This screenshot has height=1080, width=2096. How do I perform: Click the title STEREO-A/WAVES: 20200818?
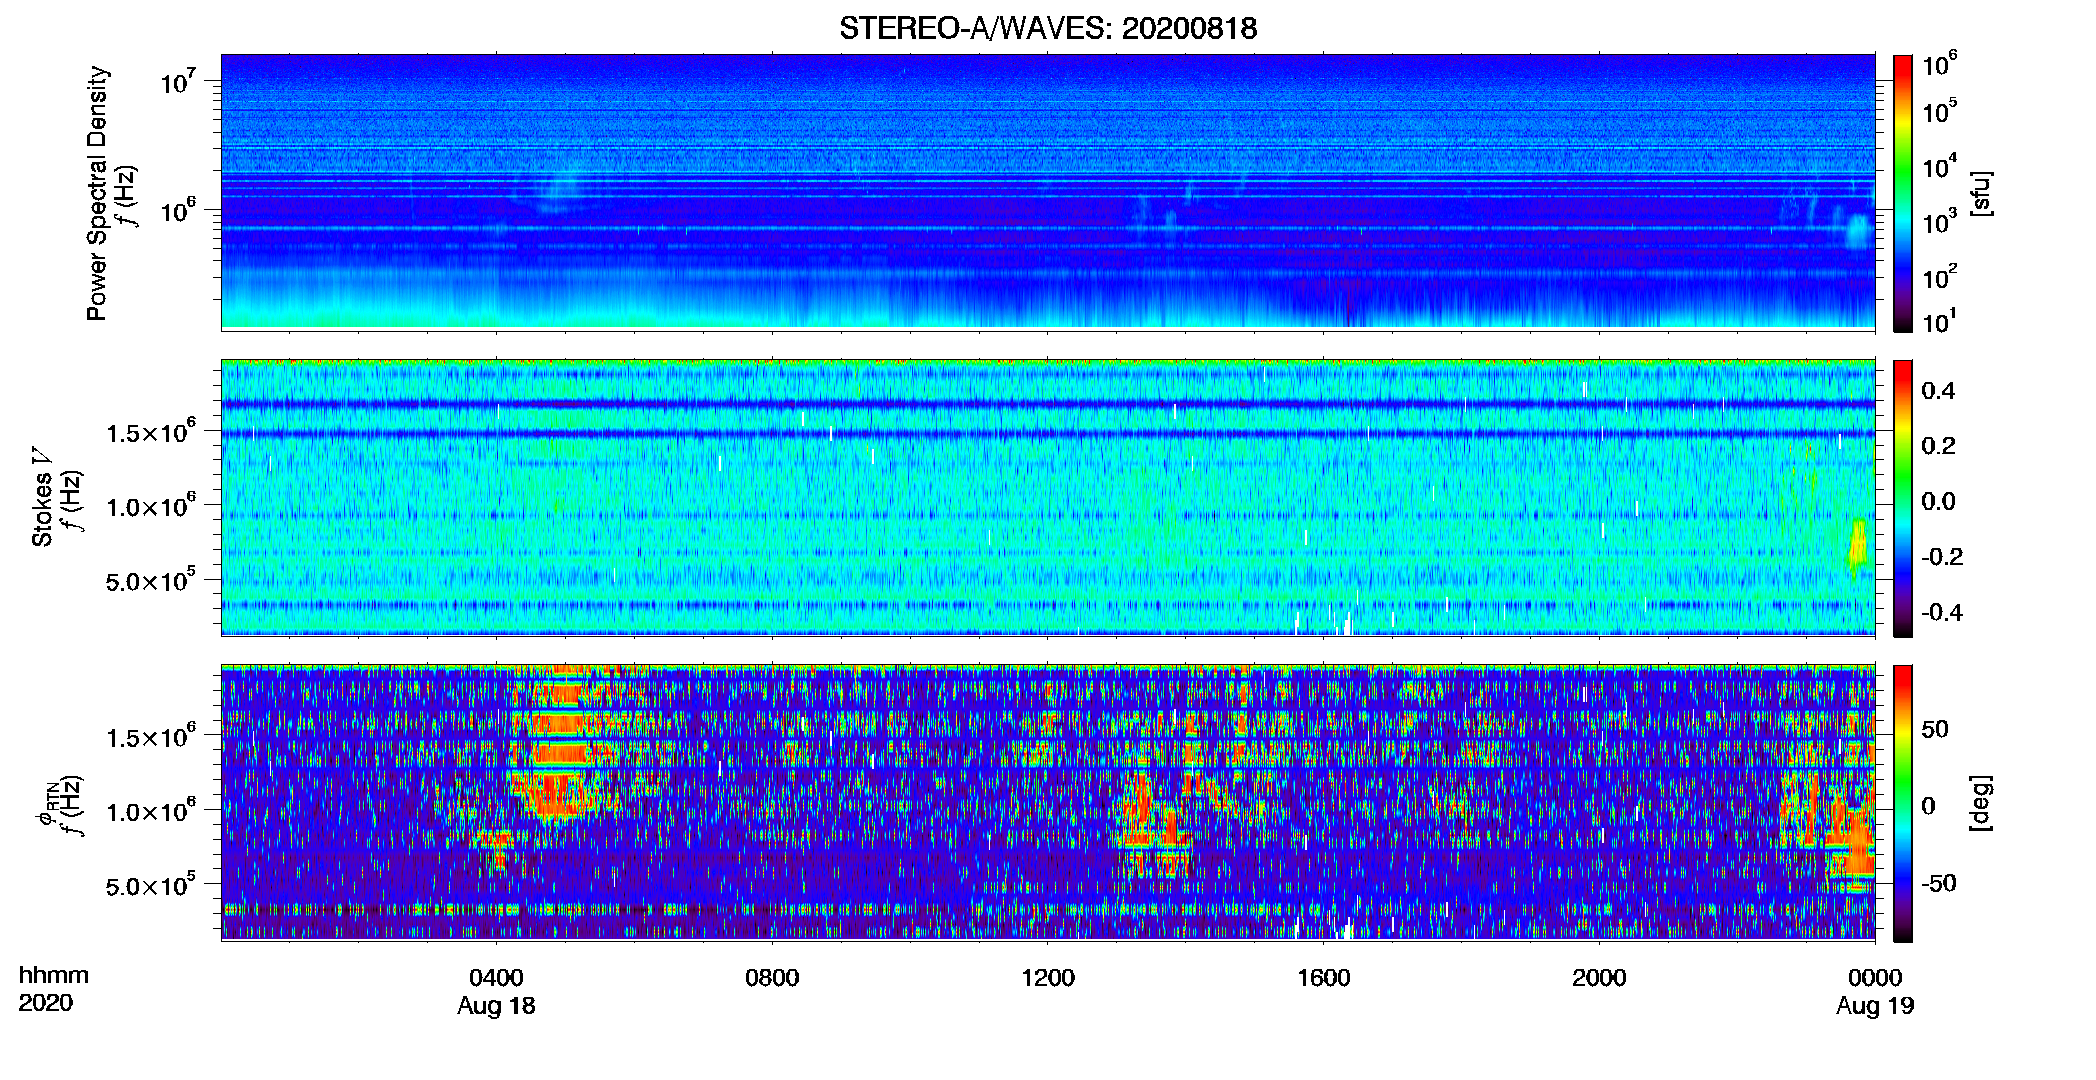tap(1048, 28)
